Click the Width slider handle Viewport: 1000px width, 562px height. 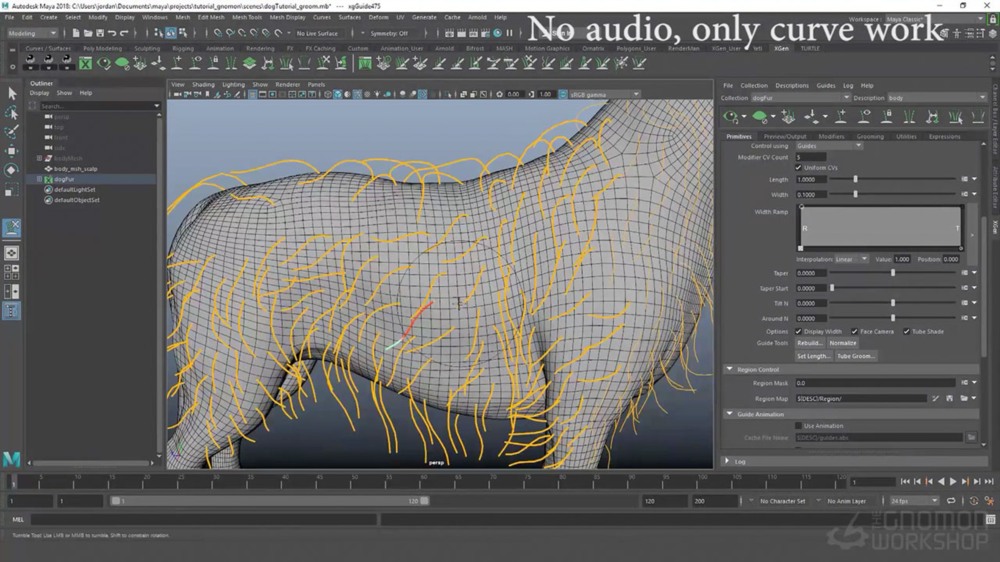click(855, 195)
